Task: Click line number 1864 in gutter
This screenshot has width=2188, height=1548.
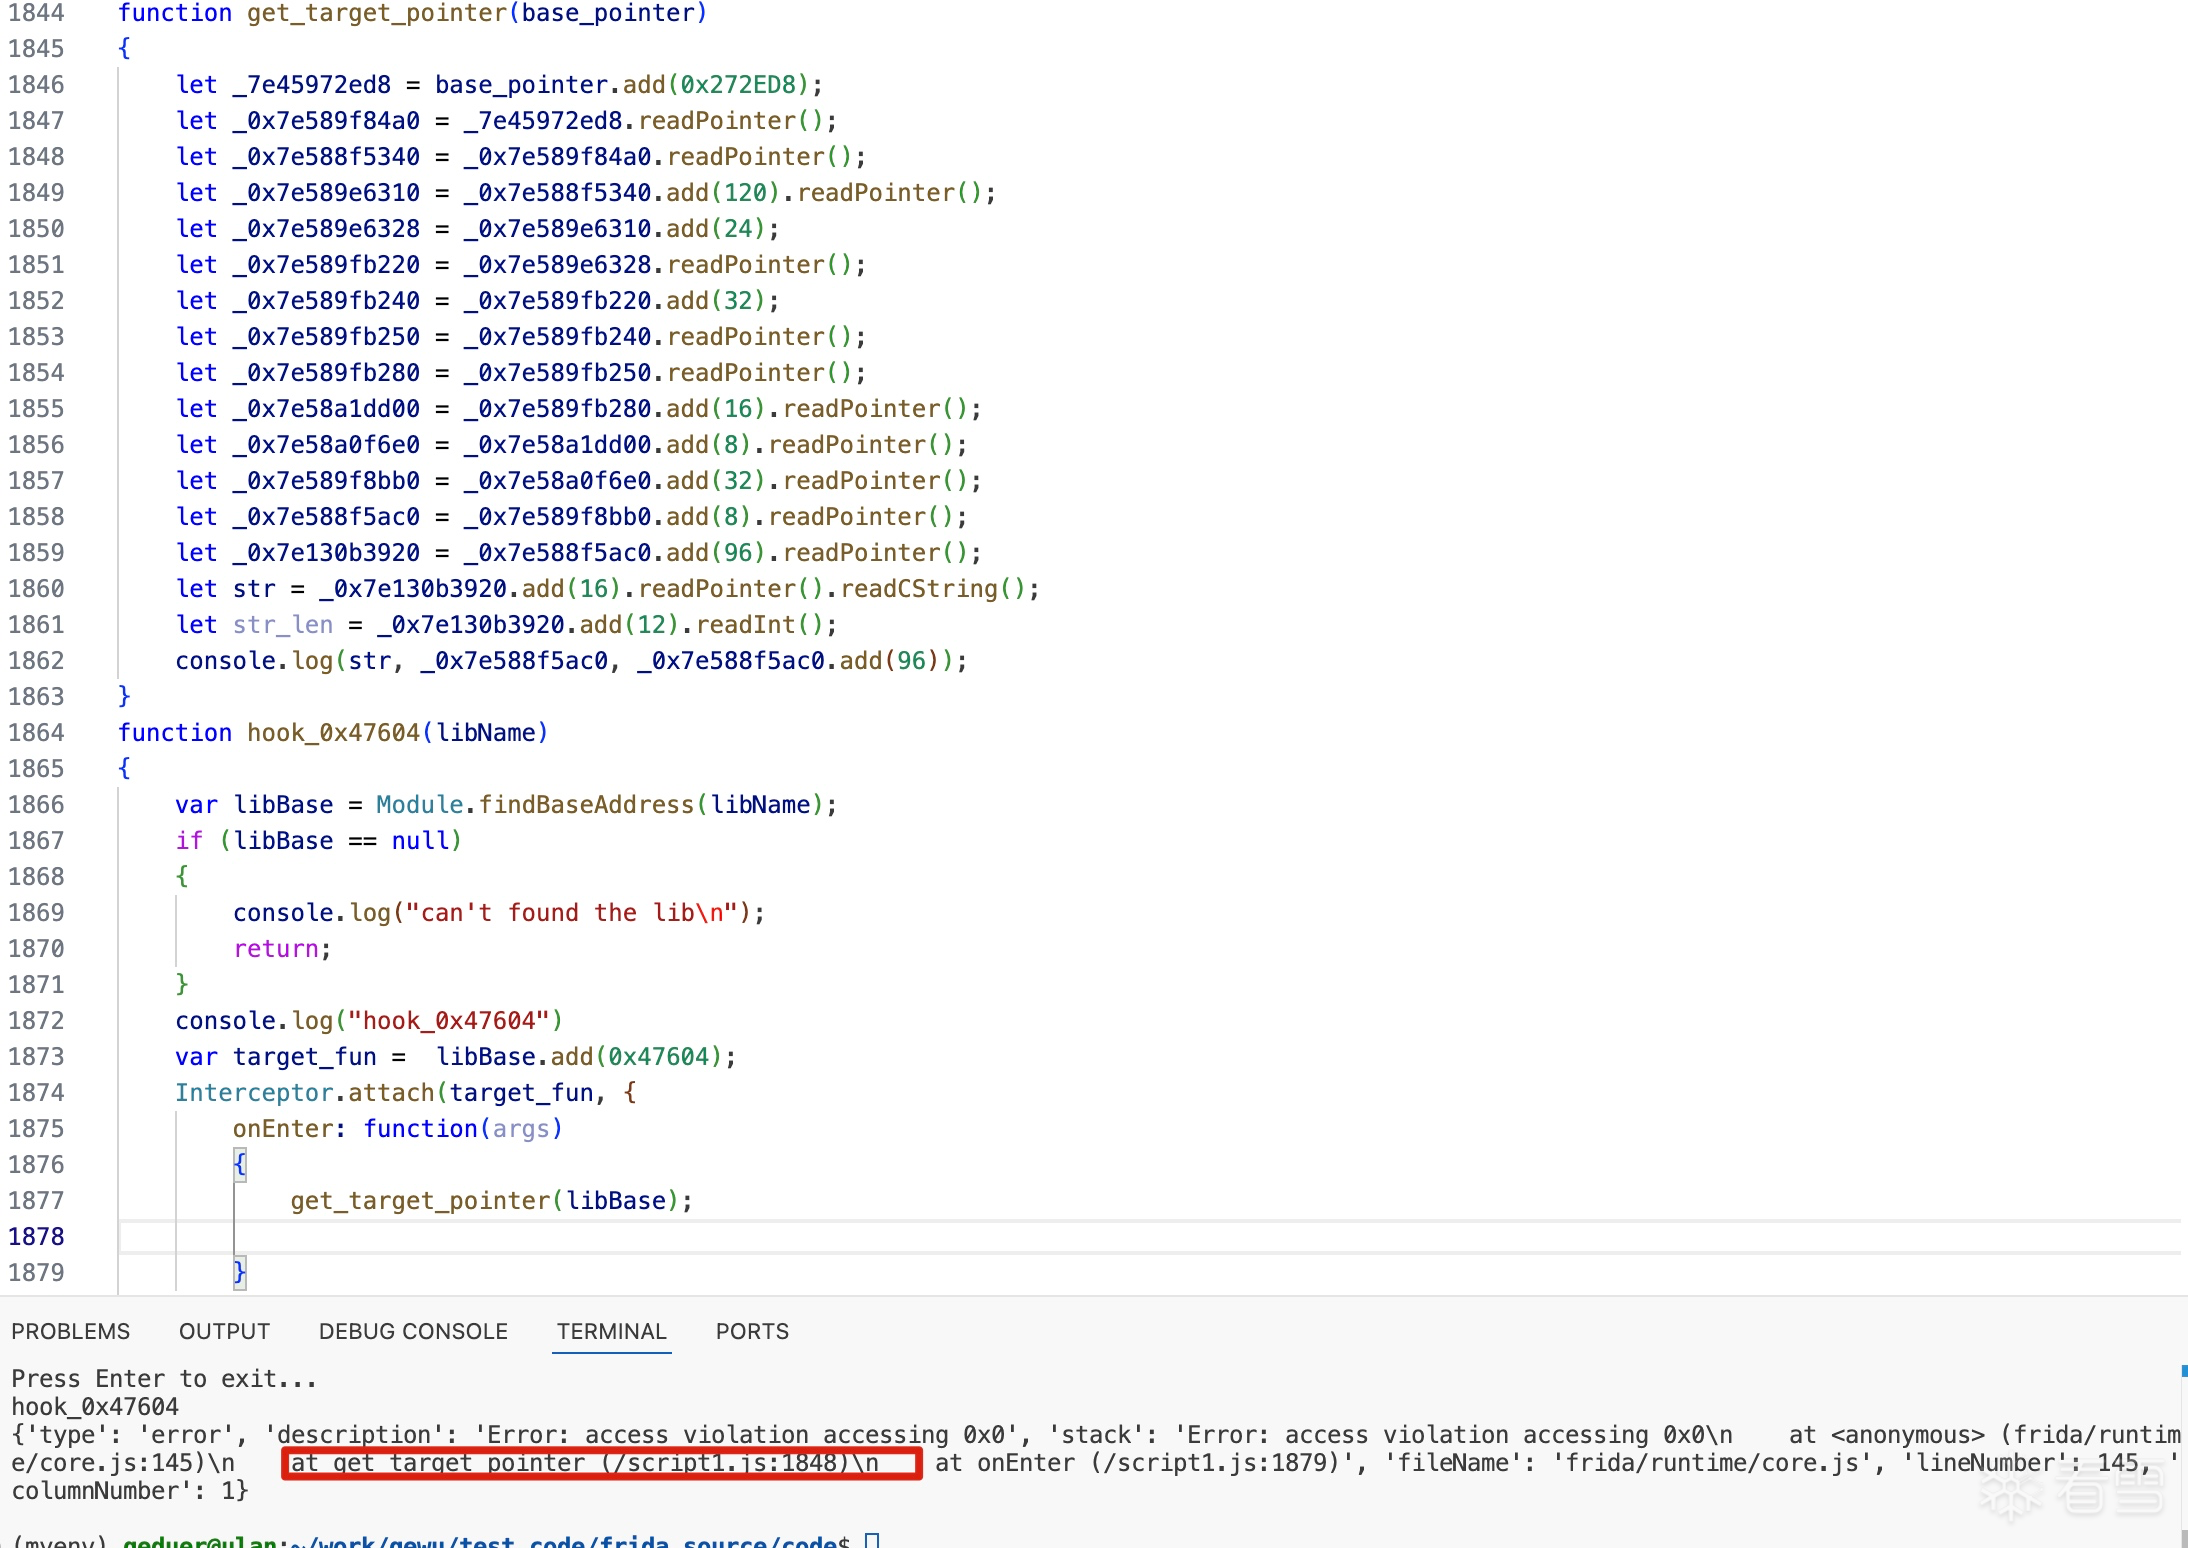Action: 36,733
